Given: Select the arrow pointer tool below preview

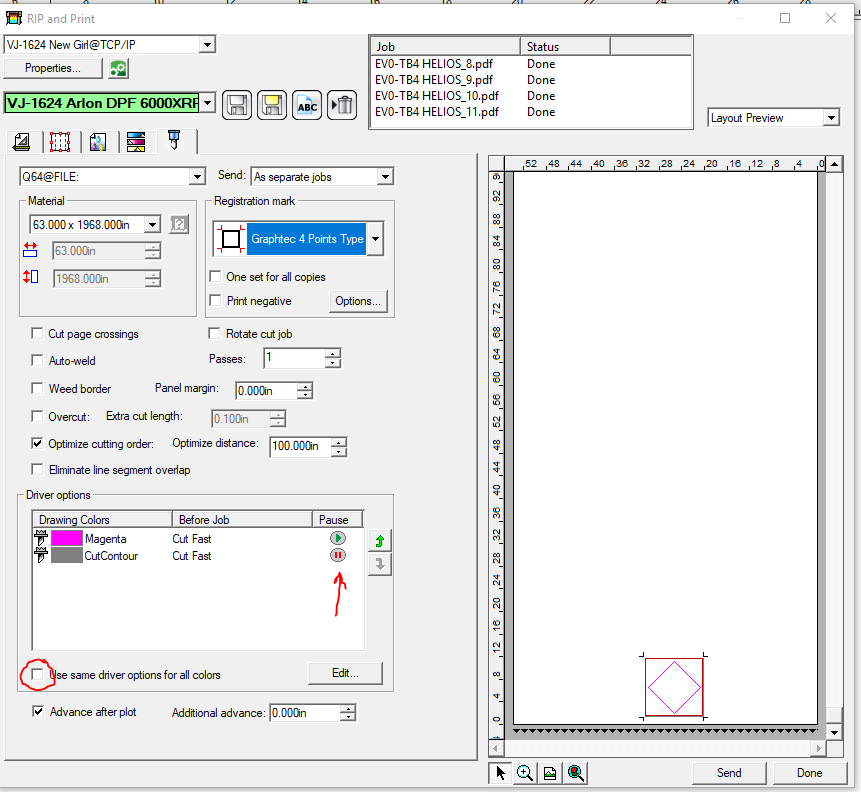Looking at the screenshot, I should (500, 773).
